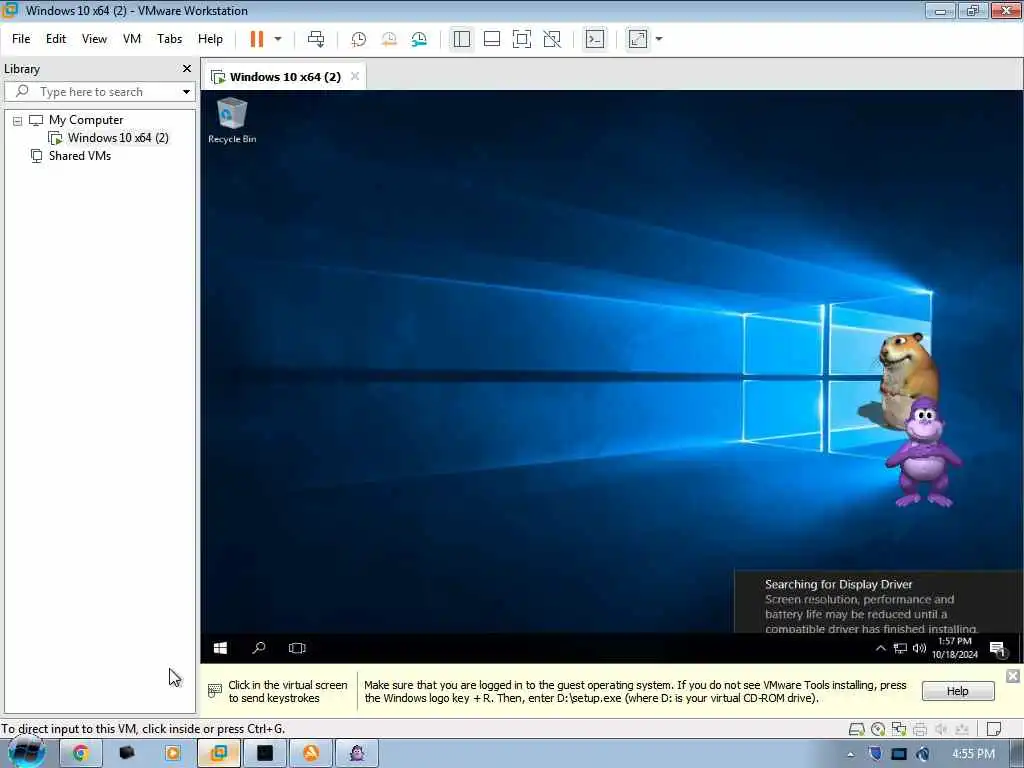
Task: Close the Windows 10 x64 (2) tab
Action: tap(355, 76)
